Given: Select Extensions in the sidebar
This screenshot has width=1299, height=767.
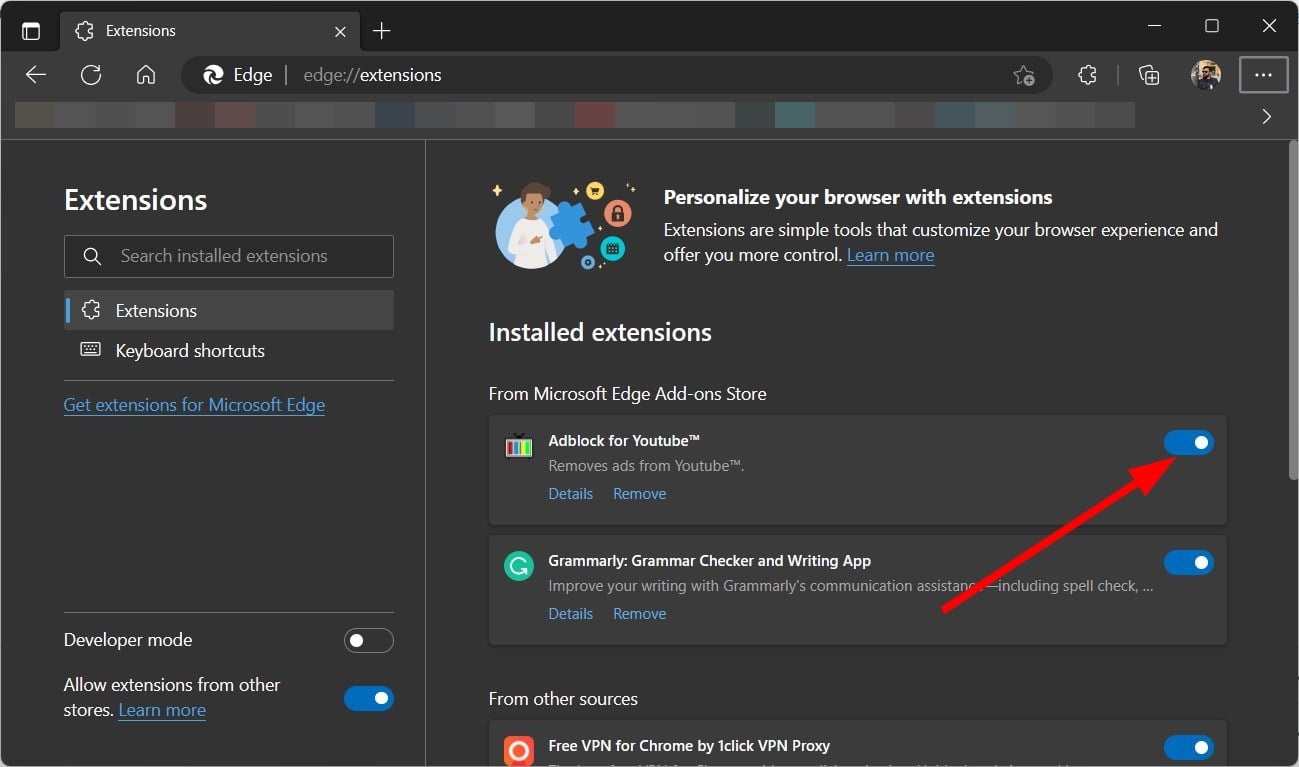Looking at the screenshot, I should point(229,310).
